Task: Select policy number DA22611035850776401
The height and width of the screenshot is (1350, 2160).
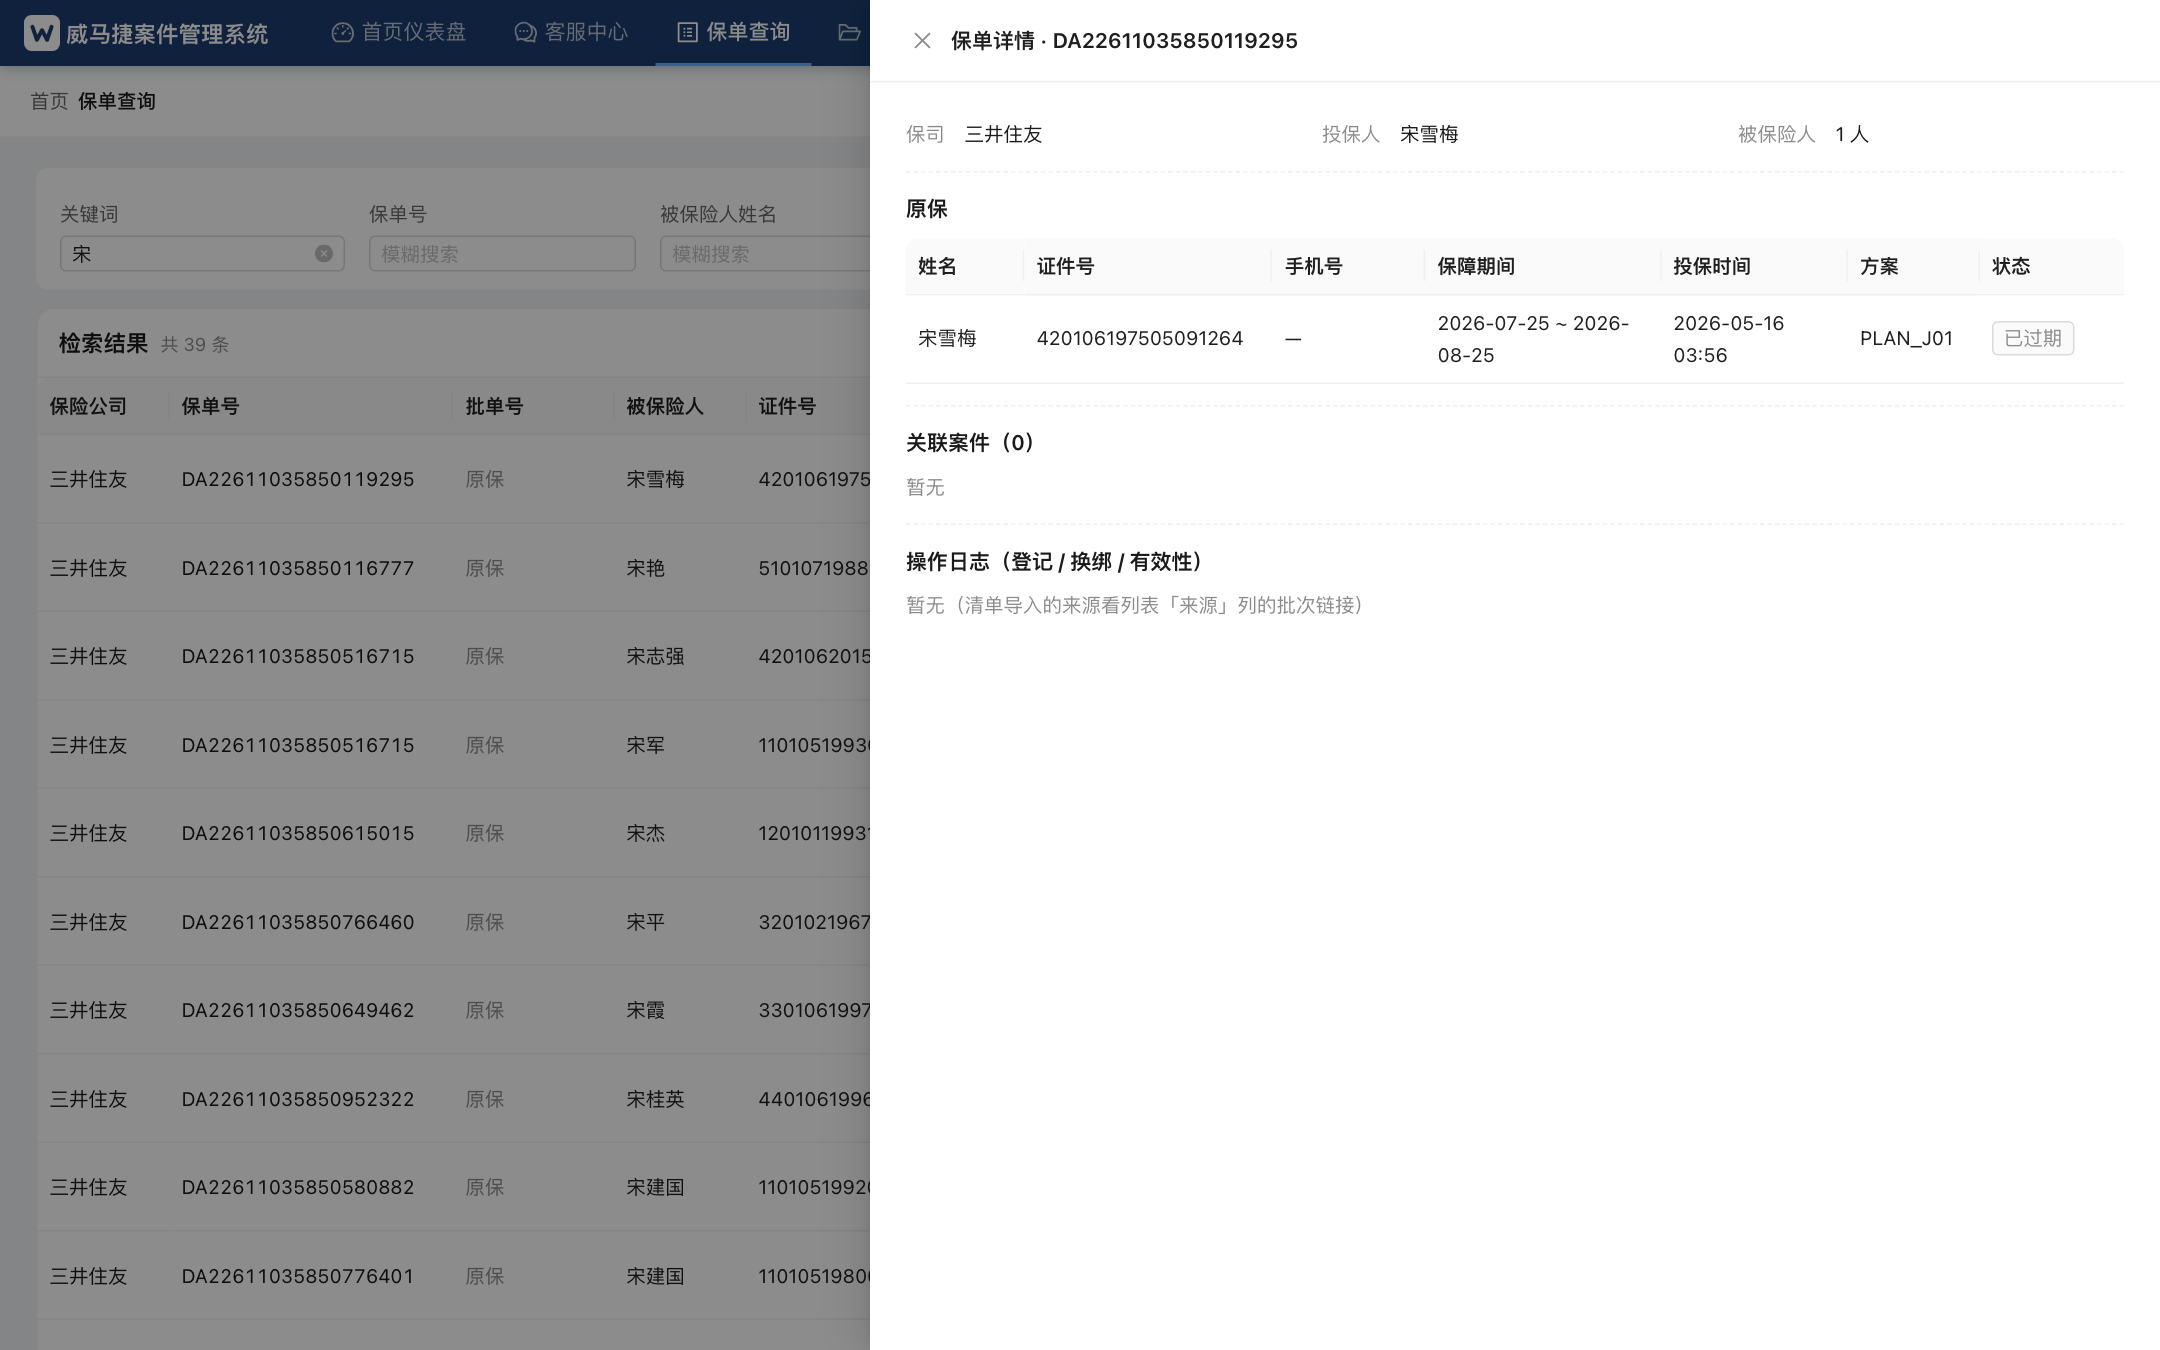Action: coord(298,1276)
